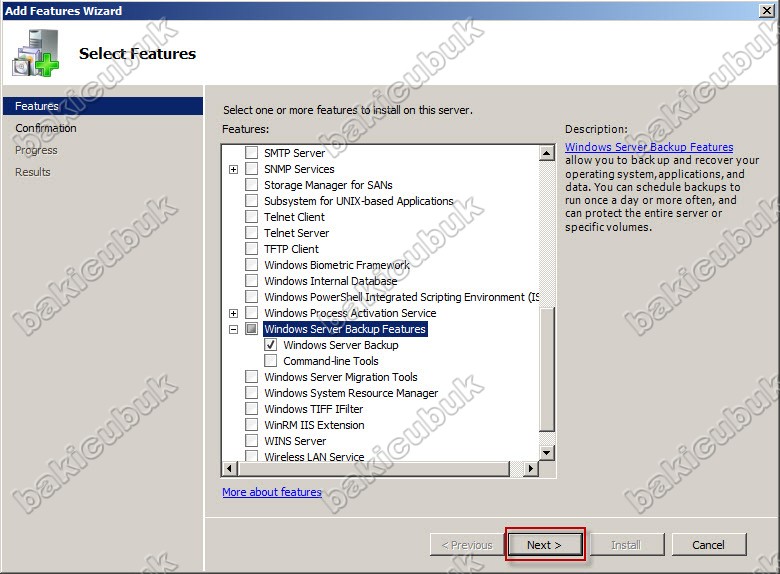
Task: Check Windows Biometric Framework checkbox
Action: click(x=252, y=265)
